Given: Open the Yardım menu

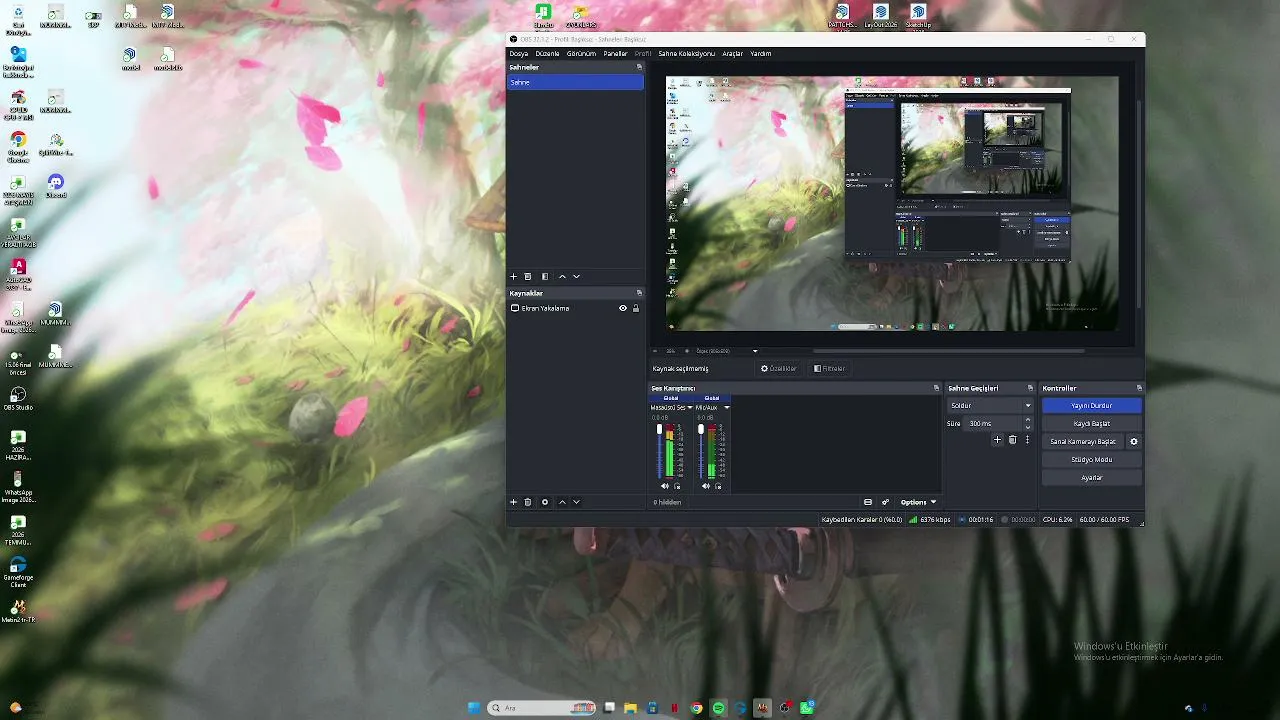Looking at the screenshot, I should (x=761, y=53).
